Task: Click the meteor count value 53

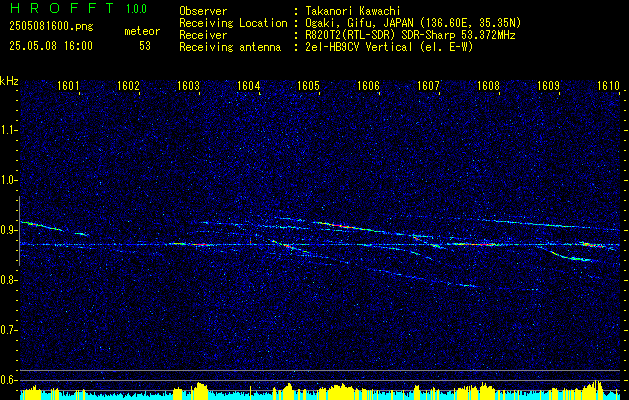Action: coord(145,46)
